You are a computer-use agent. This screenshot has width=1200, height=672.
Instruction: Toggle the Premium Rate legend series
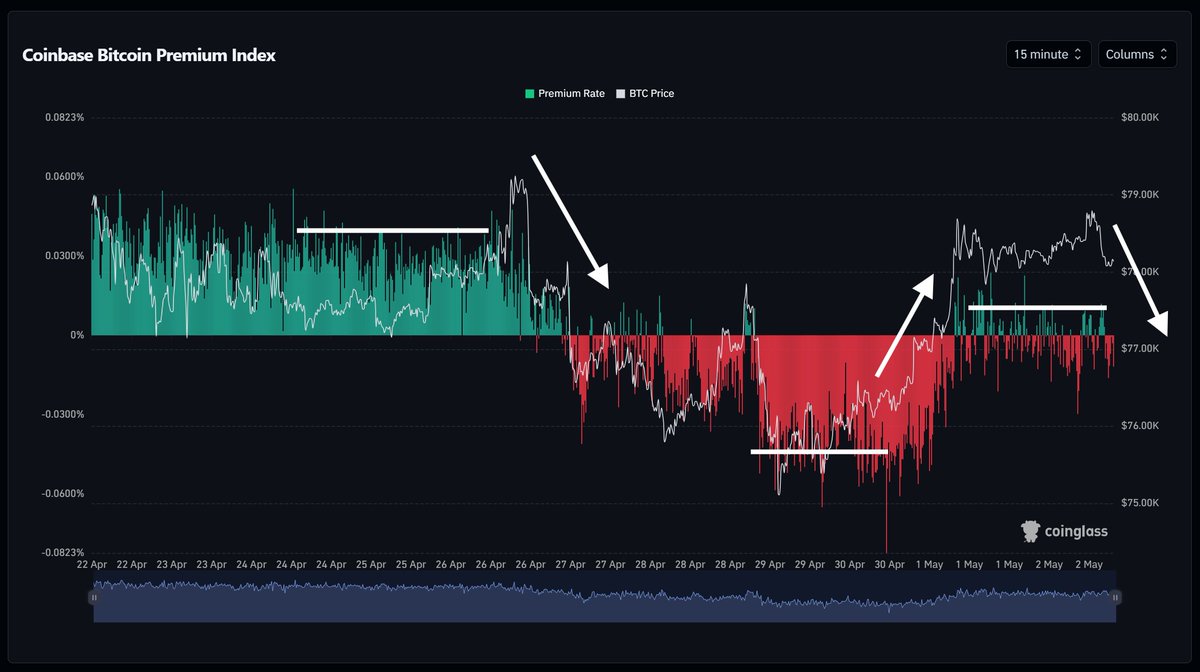click(565, 94)
